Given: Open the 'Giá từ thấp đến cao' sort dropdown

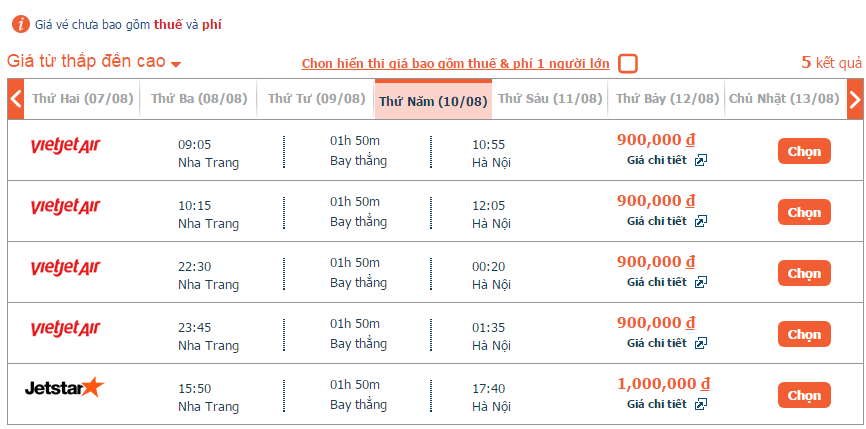Looking at the screenshot, I should pyautogui.click(x=94, y=62).
